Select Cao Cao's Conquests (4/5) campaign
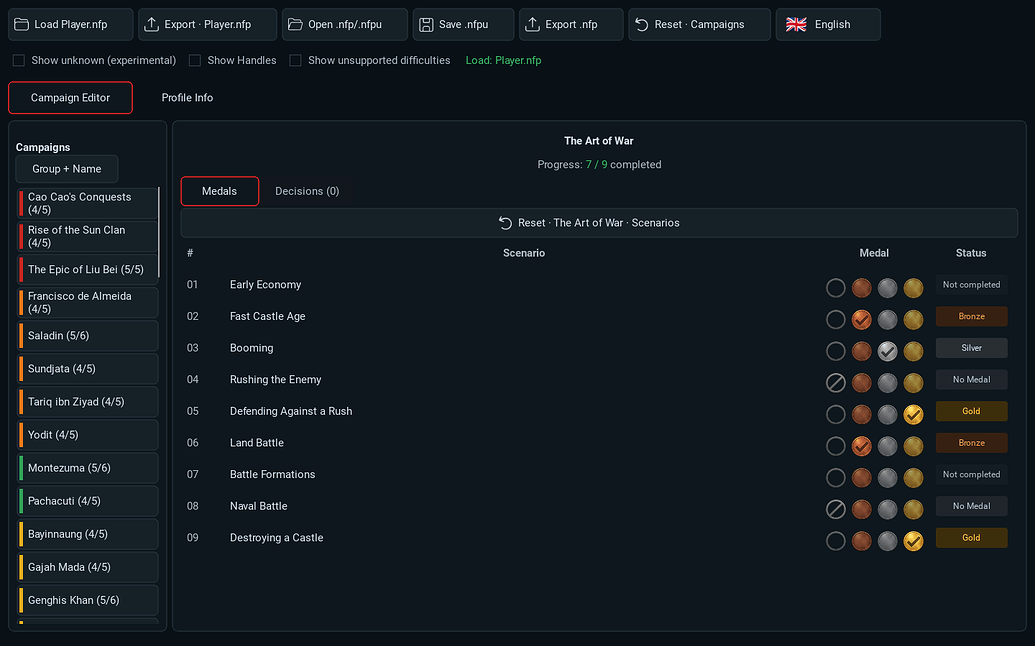The width and height of the screenshot is (1035, 646). 88,203
